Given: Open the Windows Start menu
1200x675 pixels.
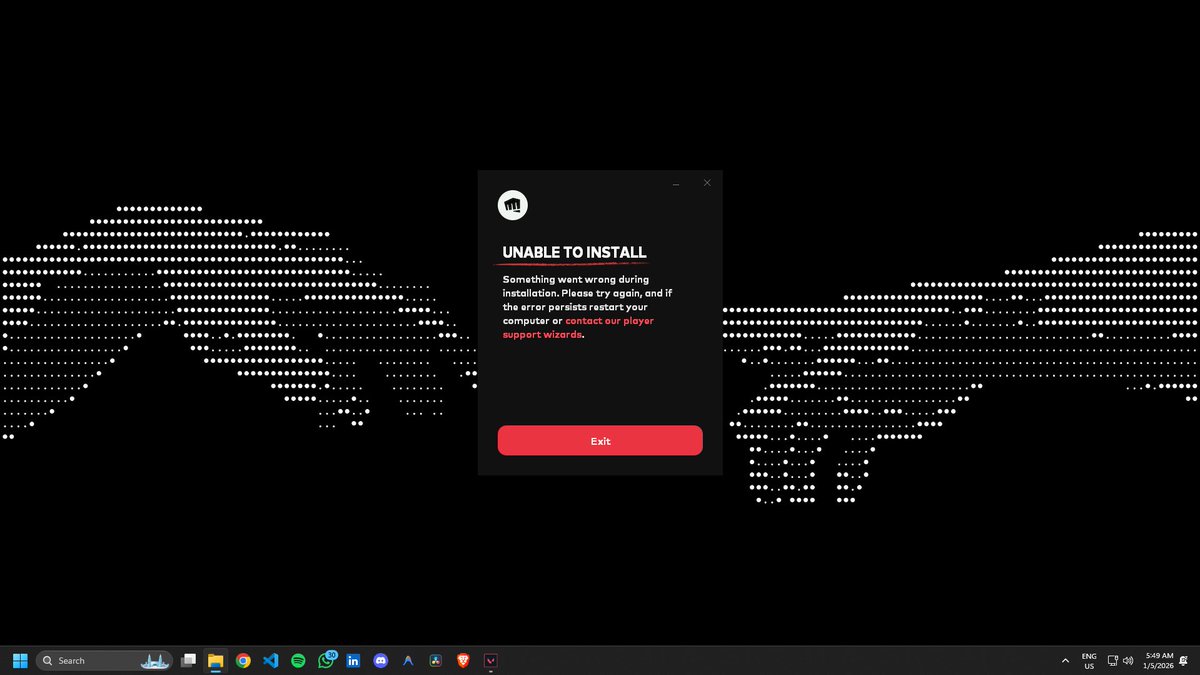Looking at the screenshot, I should coord(20,660).
